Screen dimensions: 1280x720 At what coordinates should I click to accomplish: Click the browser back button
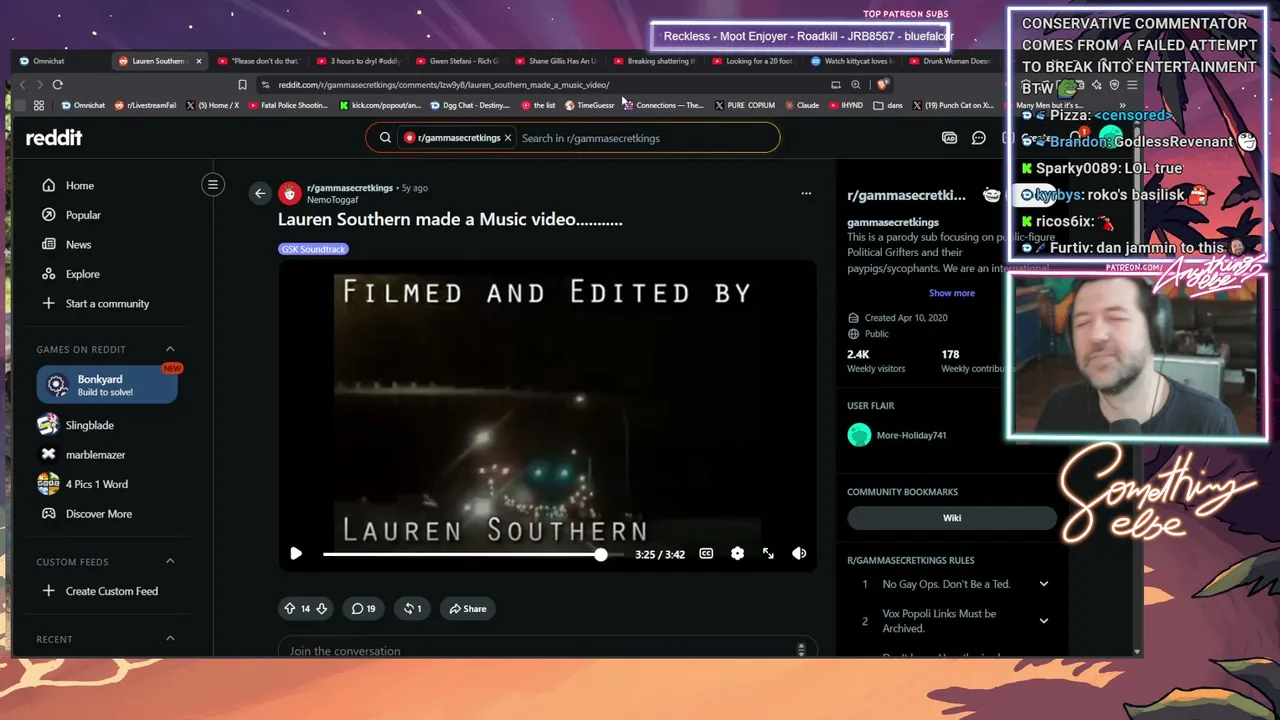pos(23,85)
